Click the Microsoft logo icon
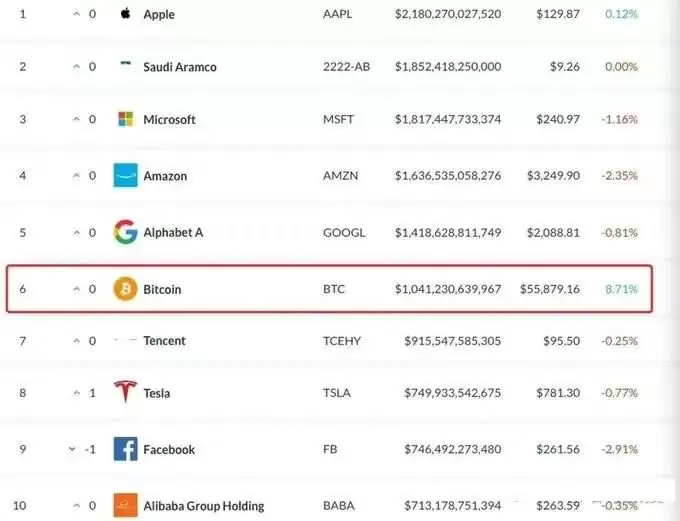The height and width of the screenshot is (521, 680). click(125, 119)
